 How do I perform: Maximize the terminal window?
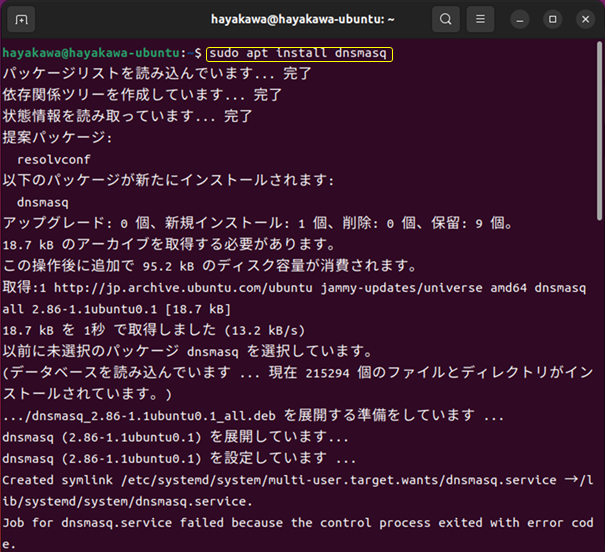[552, 19]
